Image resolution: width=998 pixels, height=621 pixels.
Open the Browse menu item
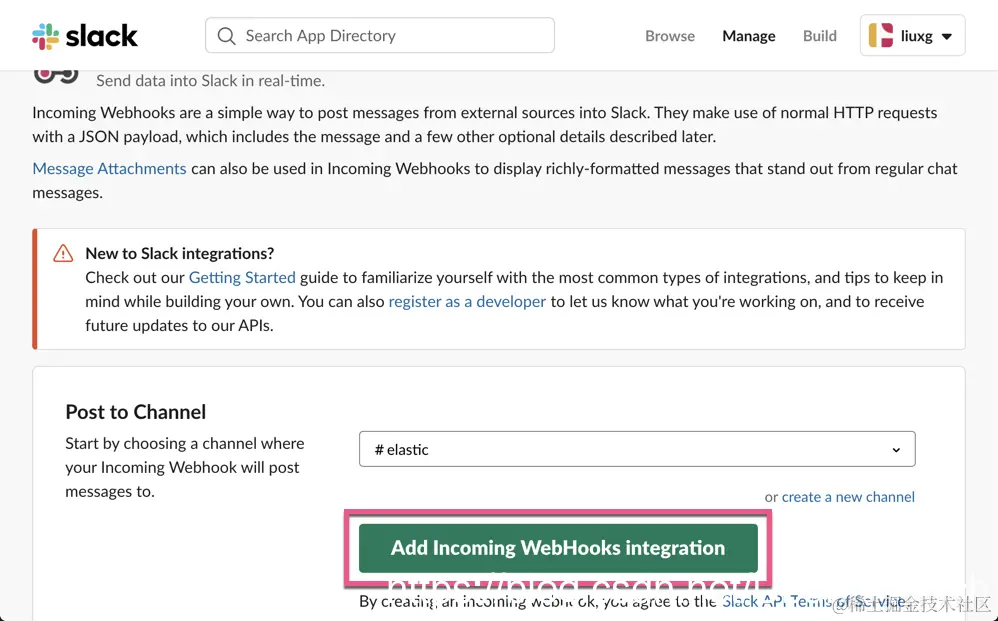tap(670, 36)
